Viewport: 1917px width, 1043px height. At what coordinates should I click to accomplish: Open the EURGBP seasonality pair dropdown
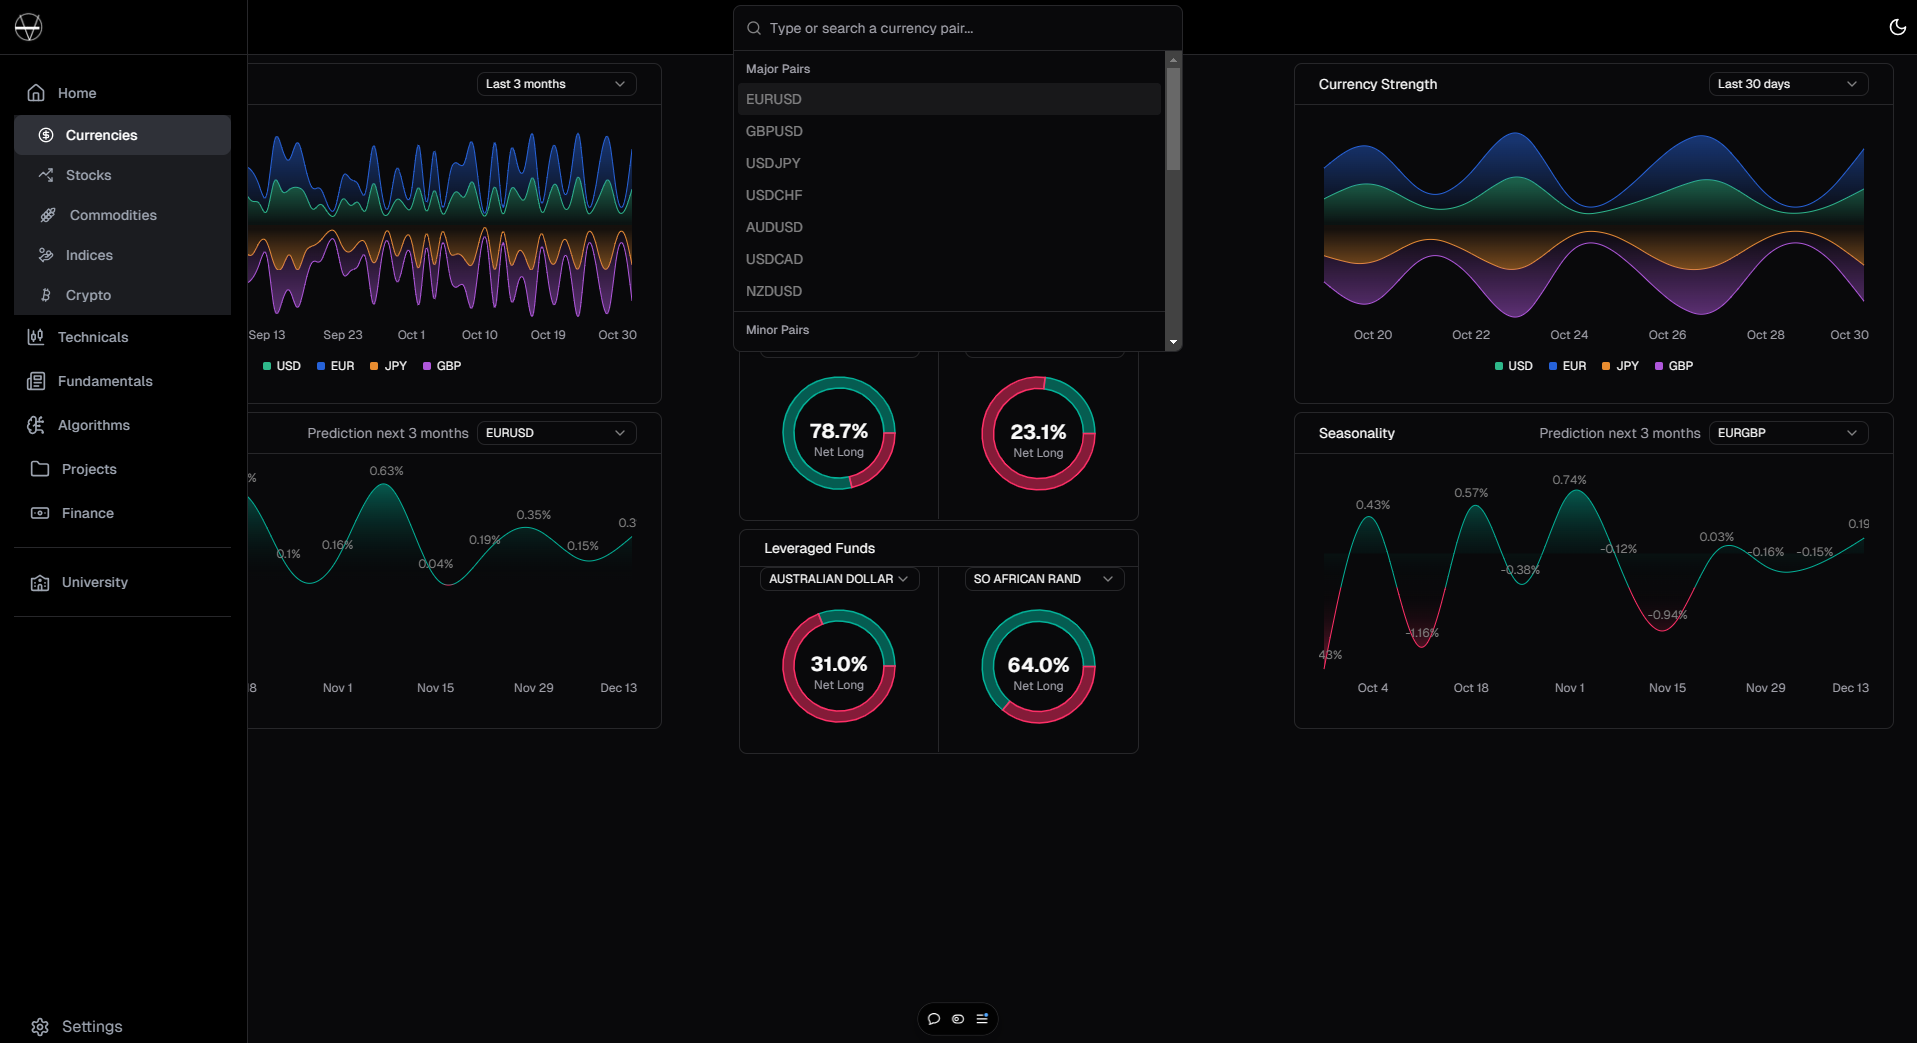click(x=1787, y=433)
